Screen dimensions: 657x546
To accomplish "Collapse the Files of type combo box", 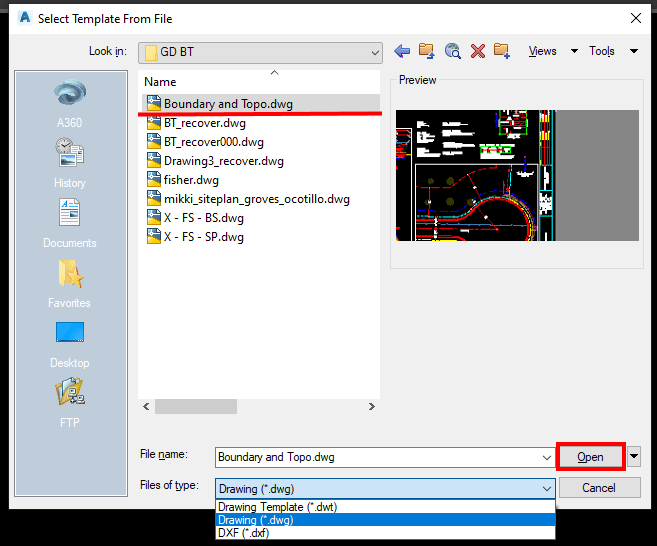I will click(546, 489).
